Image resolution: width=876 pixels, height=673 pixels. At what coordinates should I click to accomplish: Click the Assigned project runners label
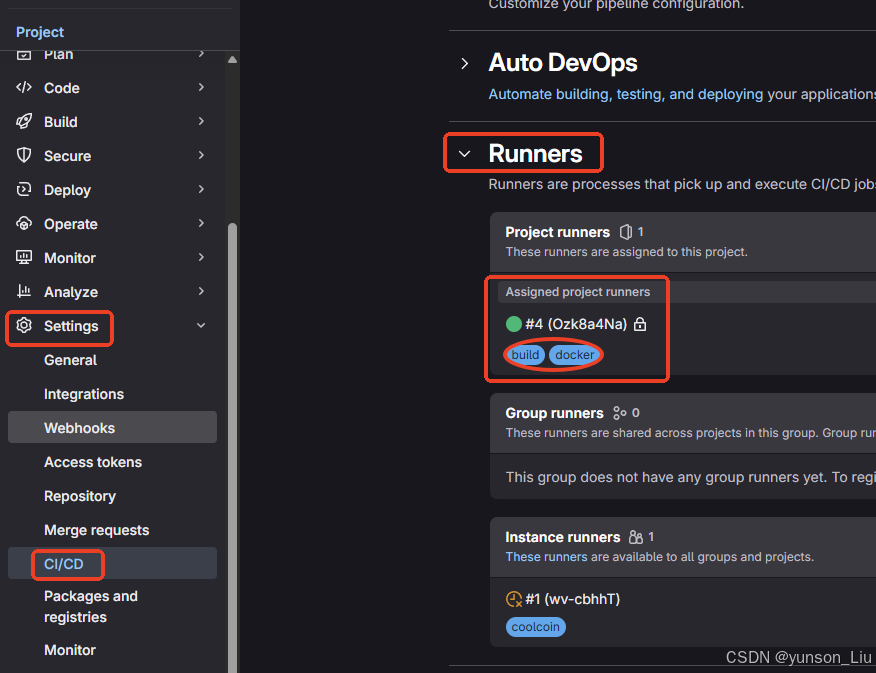[578, 292]
